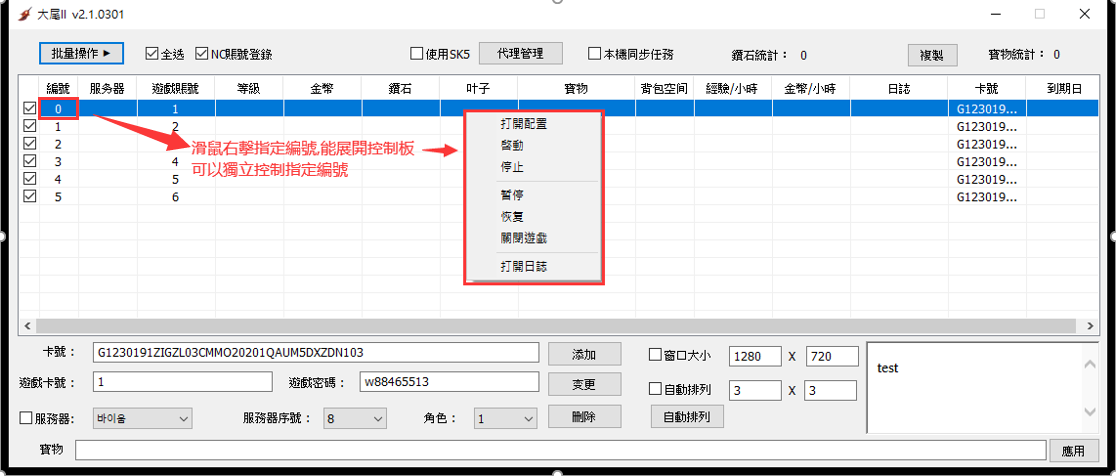
Task: Click the 代理管理 button
Action: [519, 53]
